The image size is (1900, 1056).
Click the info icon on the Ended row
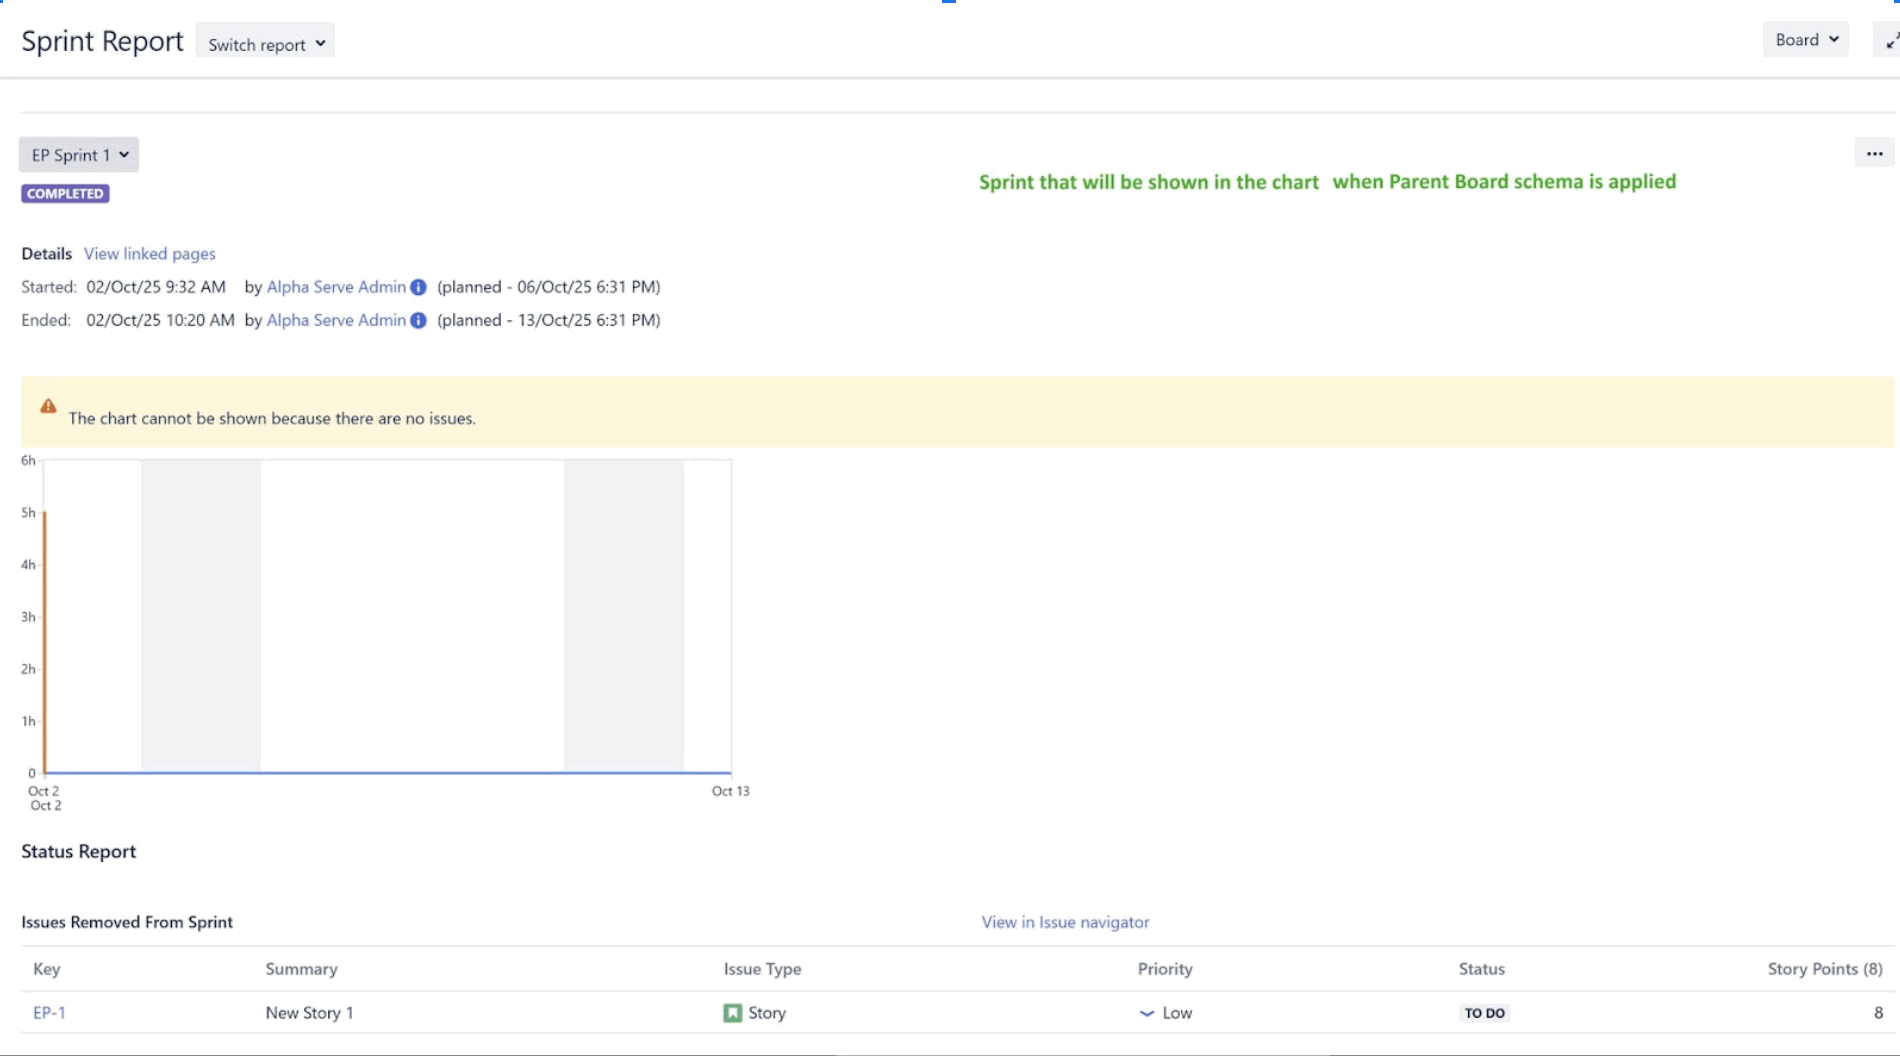point(418,320)
